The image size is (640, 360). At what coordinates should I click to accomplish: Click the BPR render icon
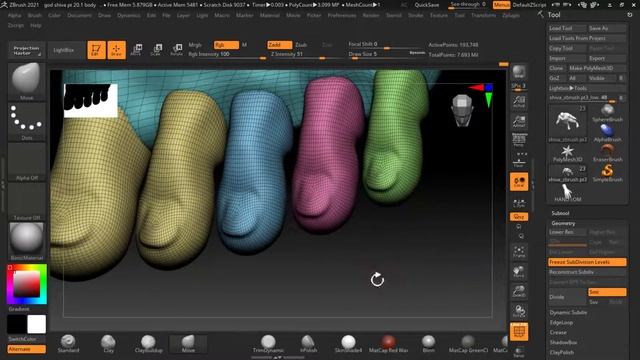tap(519, 72)
